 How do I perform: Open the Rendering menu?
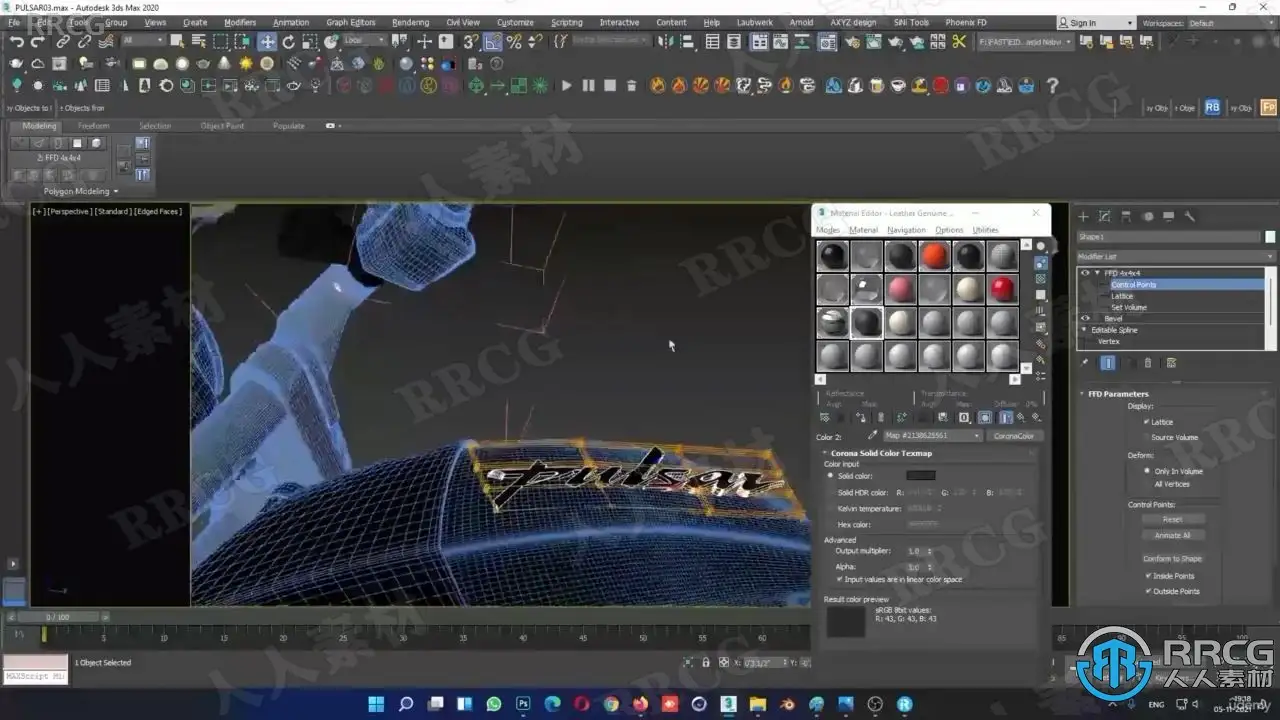(x=410, y=22)
